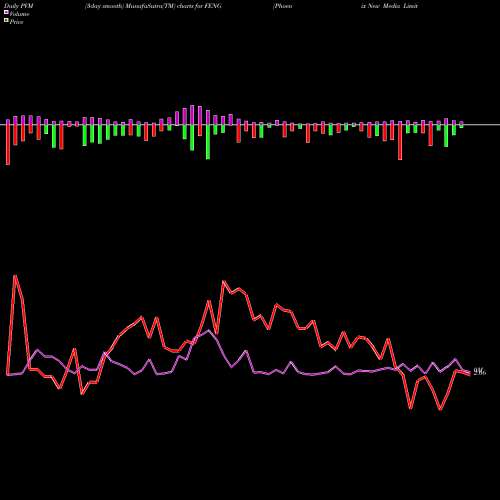The height and width of the screenshot is (500, 500).
Task: Click the highest point of the purple volume line
Action: (209, 330)
